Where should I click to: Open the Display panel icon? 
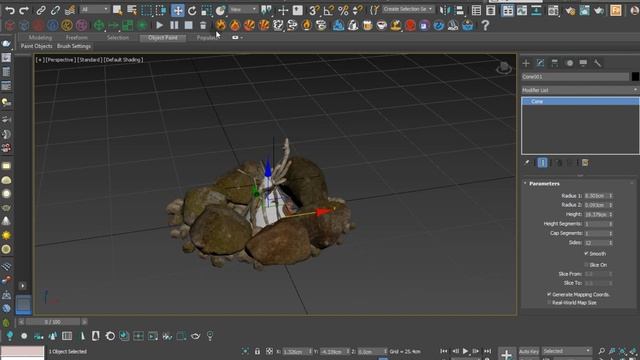tap(583, 63)
